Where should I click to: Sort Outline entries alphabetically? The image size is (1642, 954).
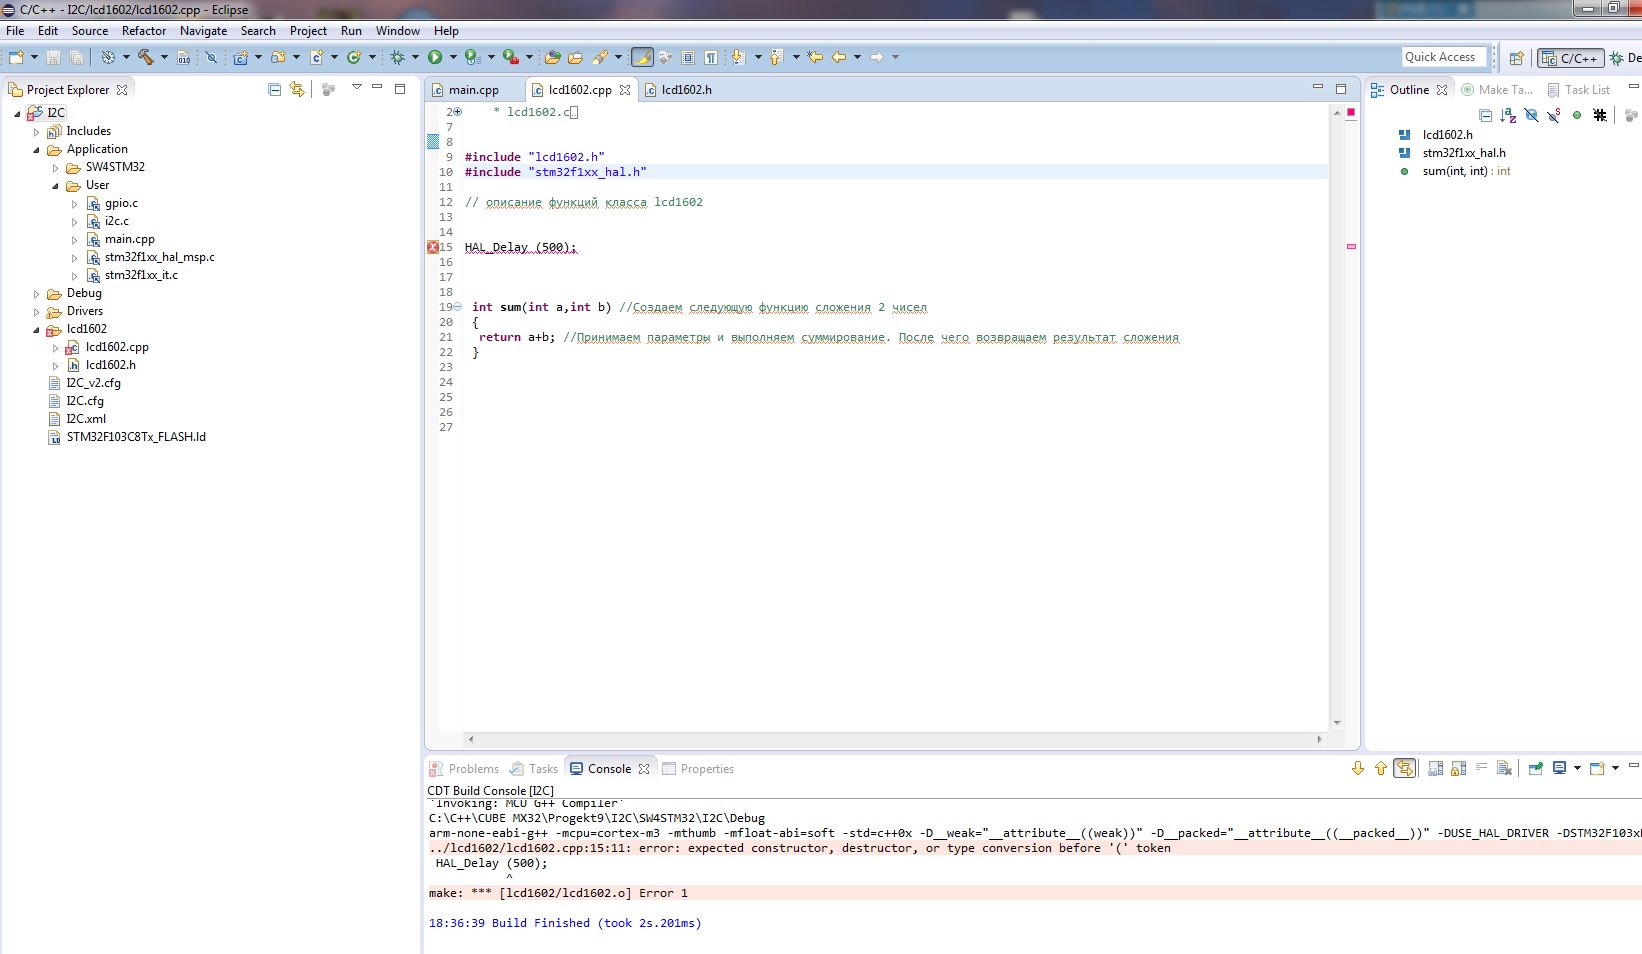coord(1508,115)
